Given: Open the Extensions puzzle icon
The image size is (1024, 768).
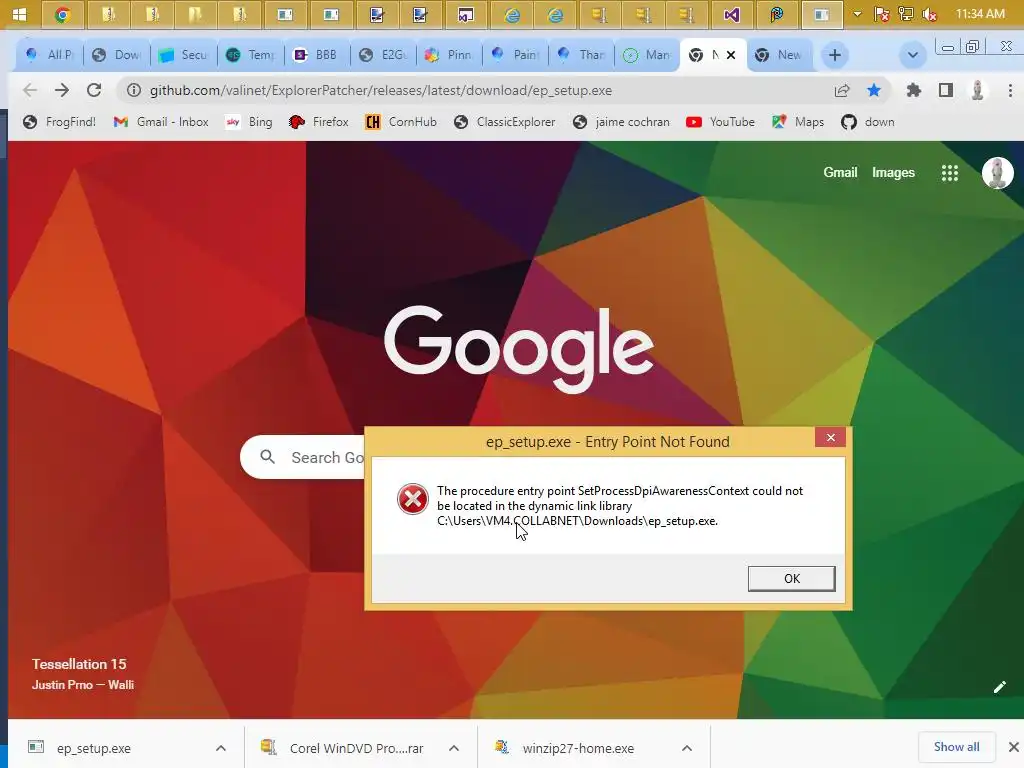Looking at the screenshot, I should click(x=914, y=90).
